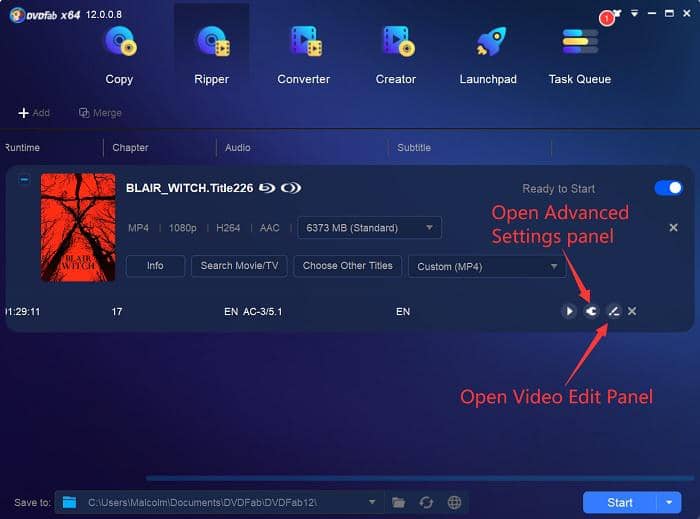Viewport: 700px width, 519px height.
Task: Switch to the Task Queue tab
Action: pos(579,54)
